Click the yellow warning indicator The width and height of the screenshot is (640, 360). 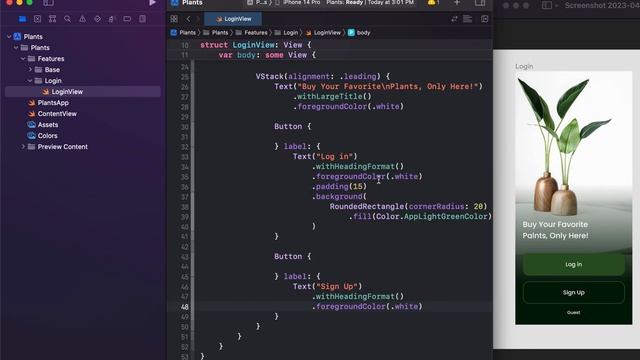coord(433,2)
